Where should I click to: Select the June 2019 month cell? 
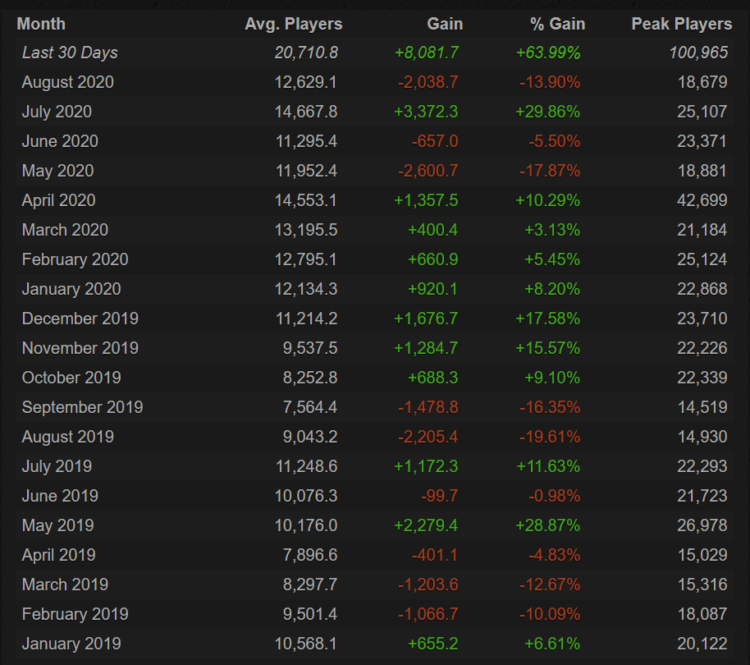[x=60, y=496]
